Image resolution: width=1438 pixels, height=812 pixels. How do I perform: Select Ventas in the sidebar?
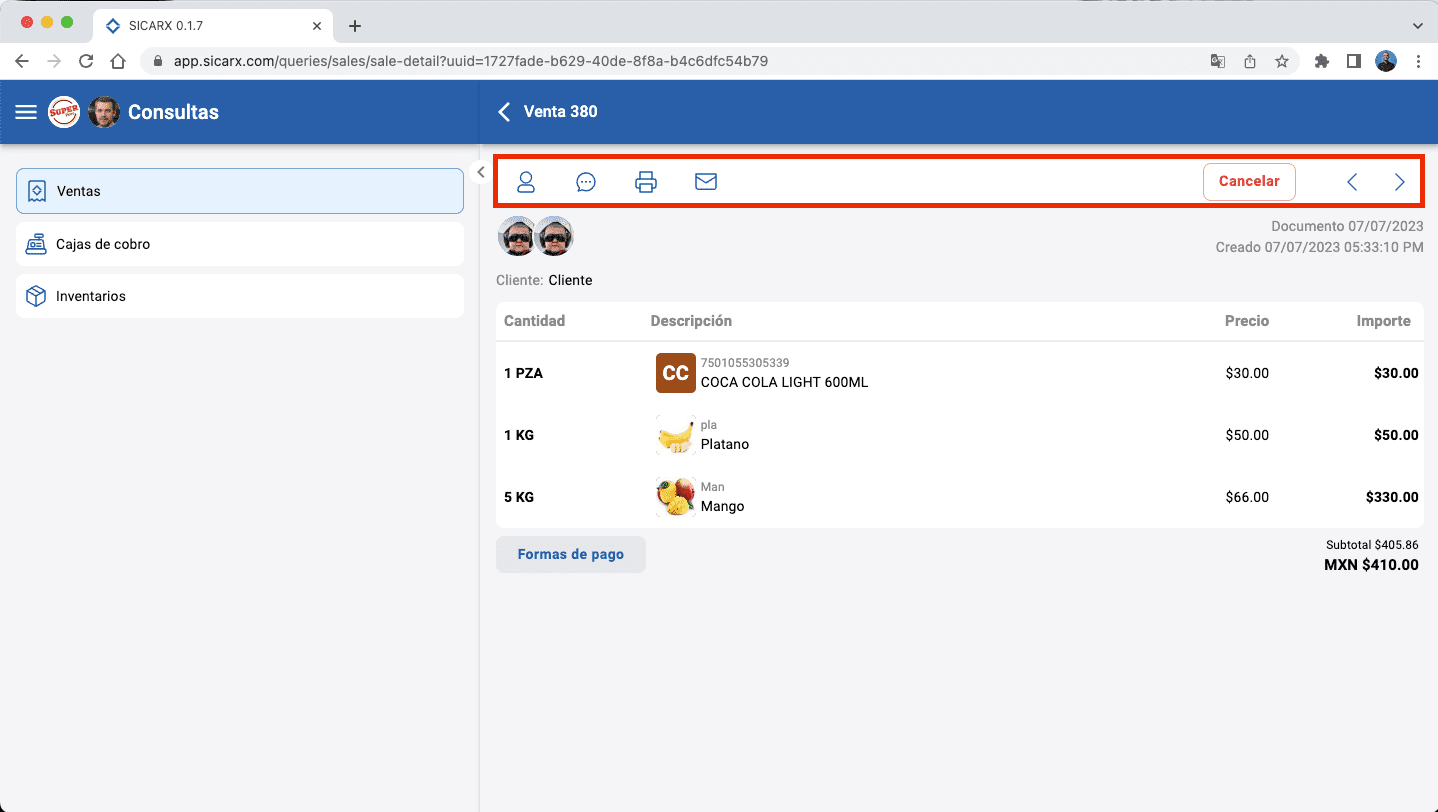click(x=240, y=191)
